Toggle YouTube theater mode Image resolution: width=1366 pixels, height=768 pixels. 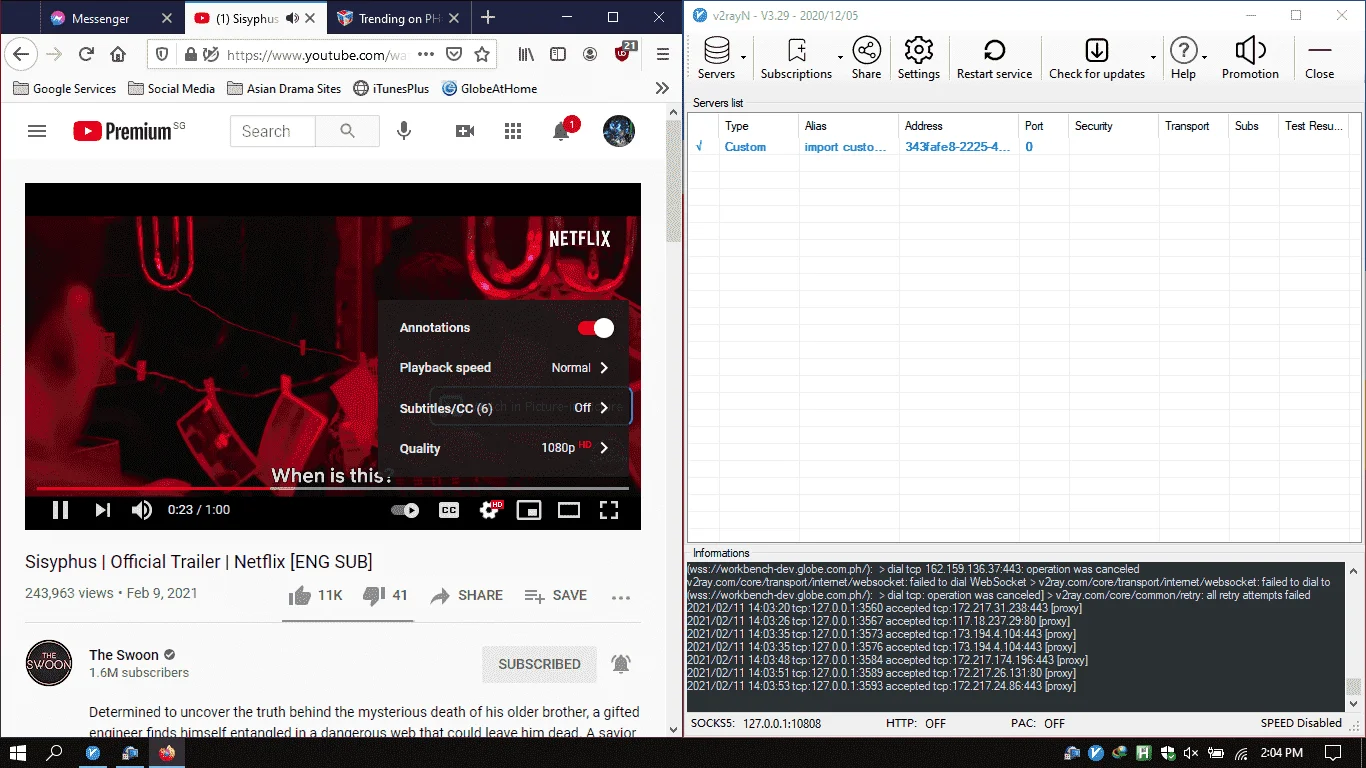(569, 510)
